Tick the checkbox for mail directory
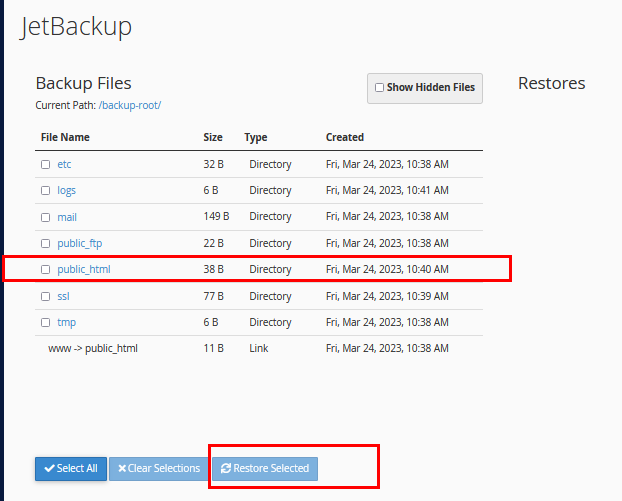The height and width of the screenshot is (501, 622). [46, 217]
